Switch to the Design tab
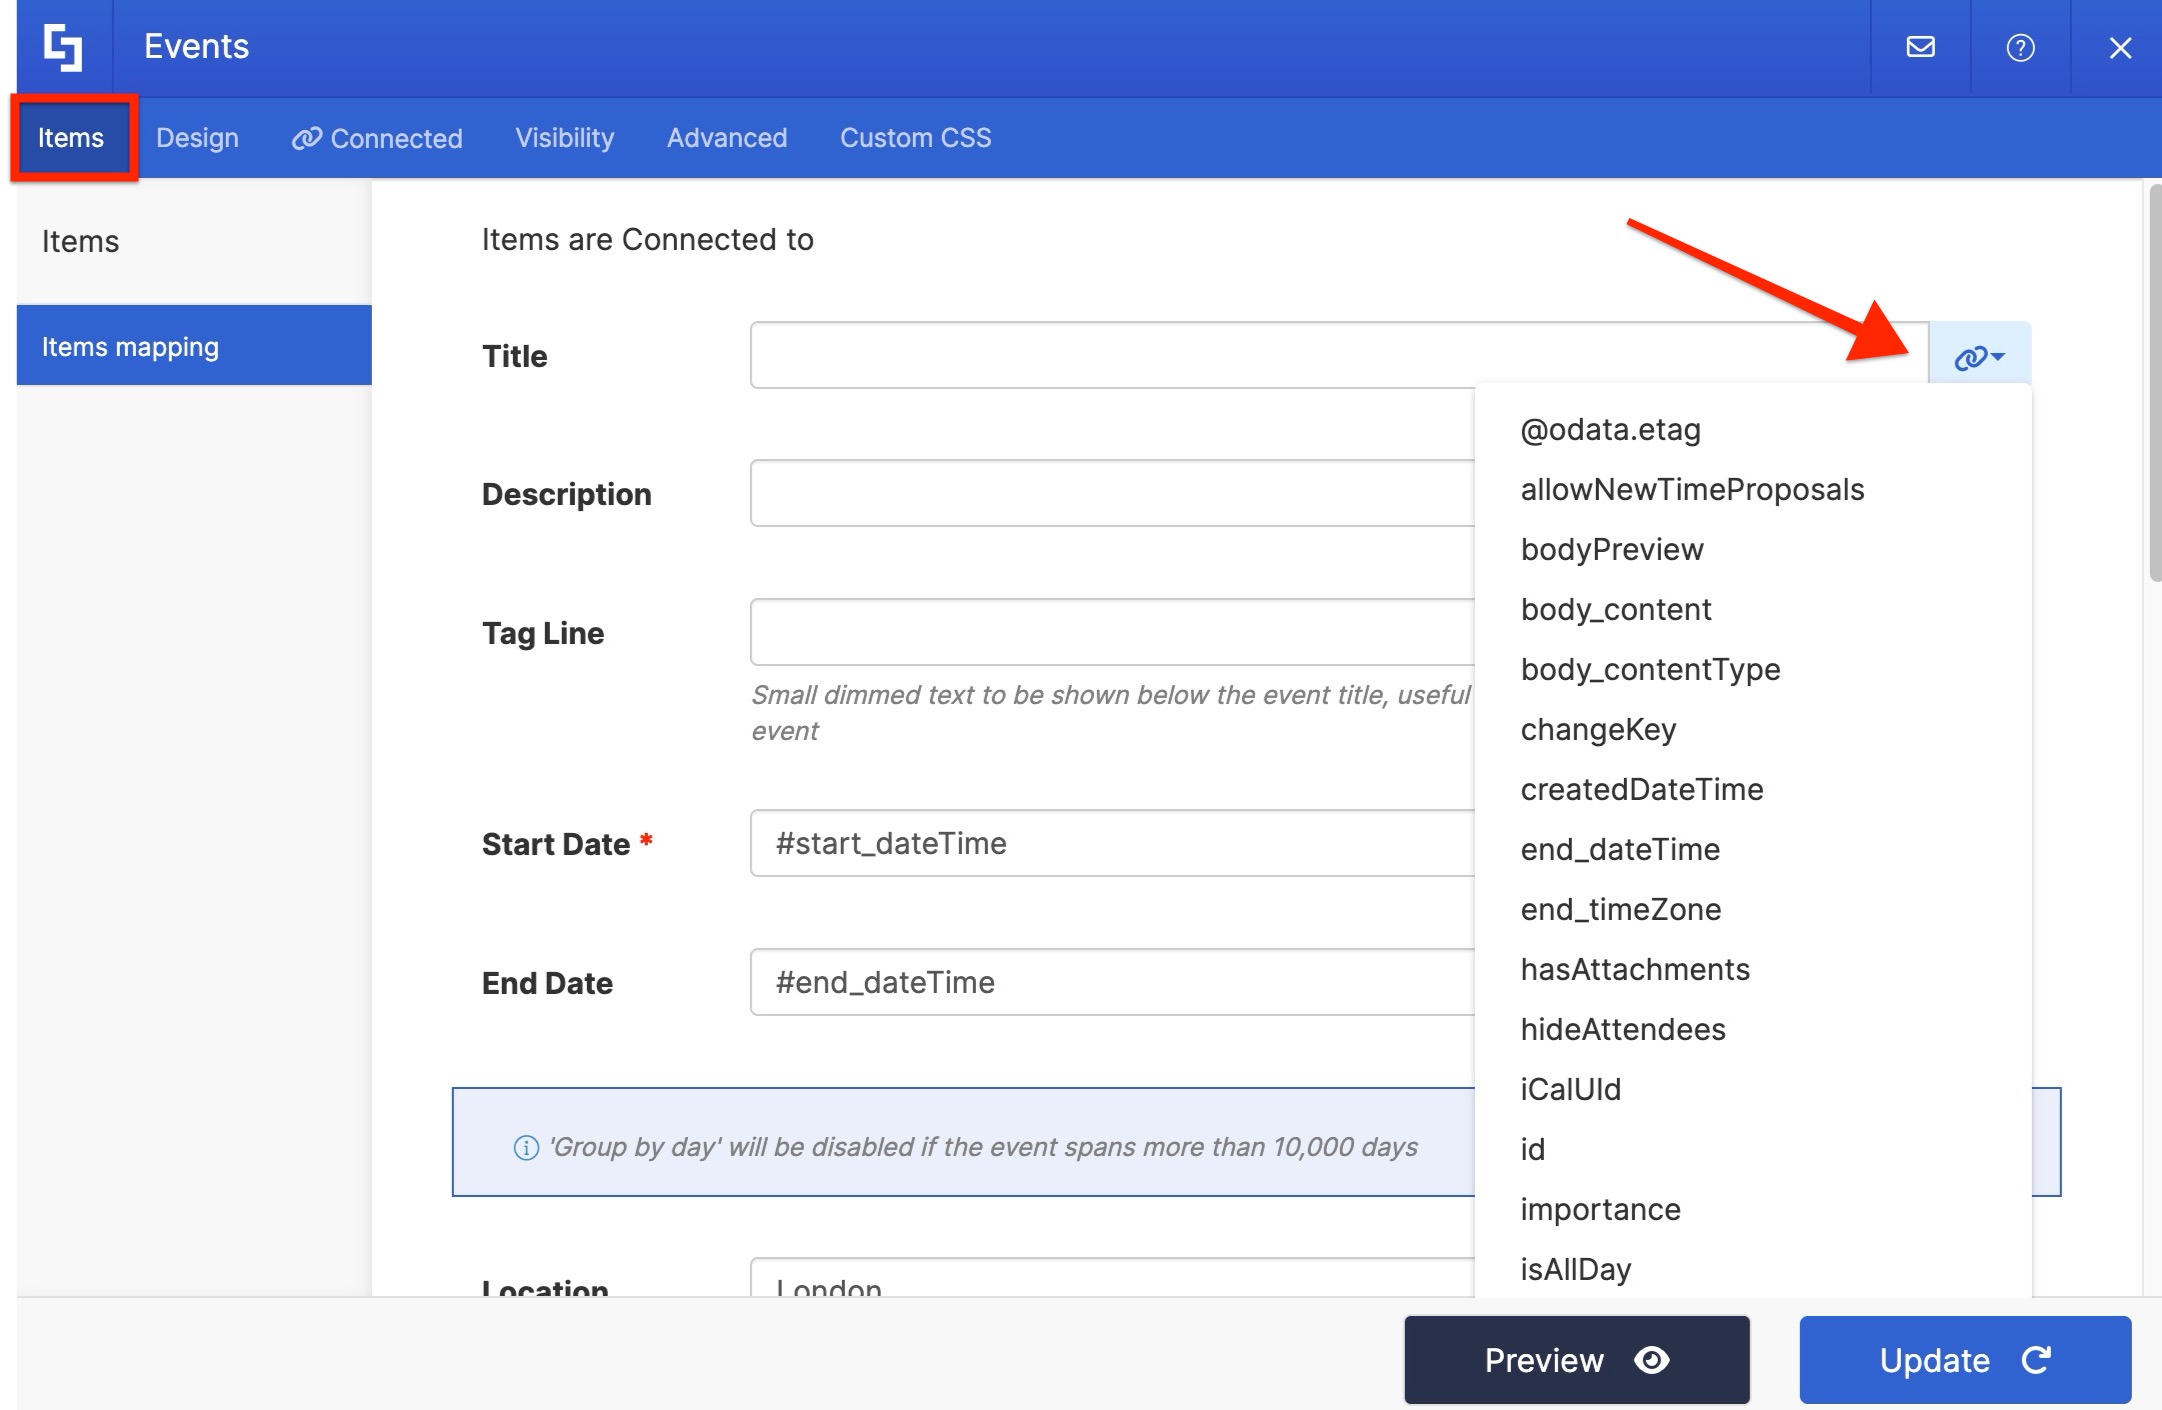Viewport: 2162px width, 1410px height. tap(197, 138)
